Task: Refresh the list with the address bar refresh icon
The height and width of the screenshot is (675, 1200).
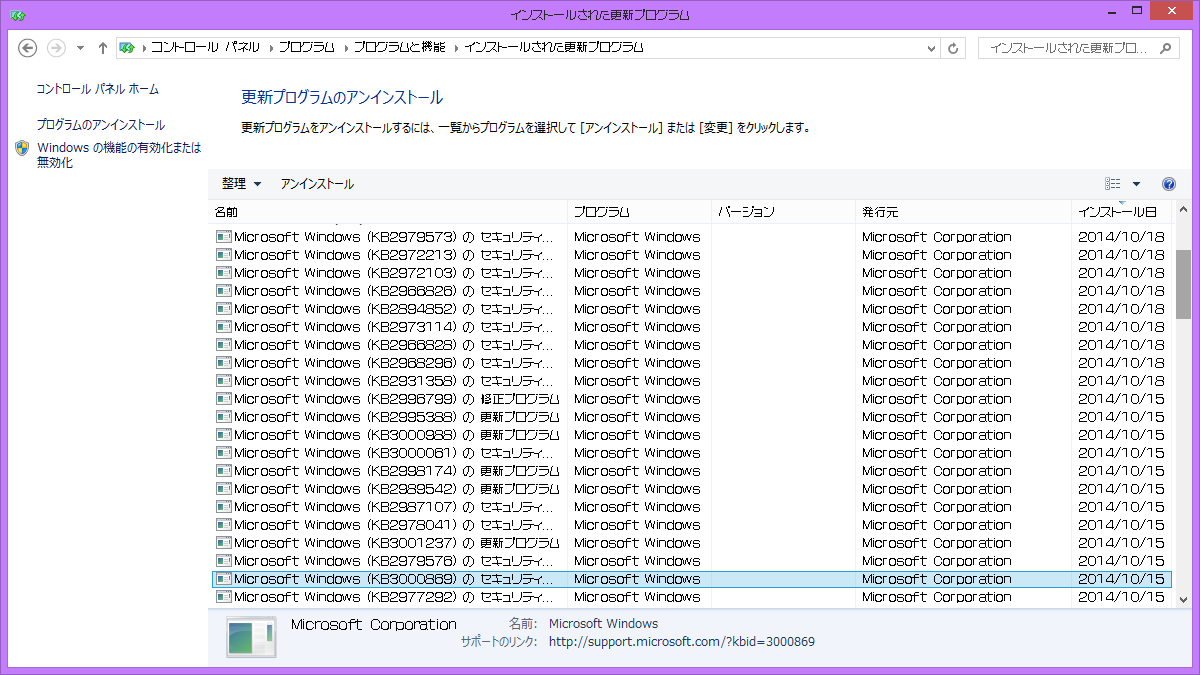Action: point(954,48)
